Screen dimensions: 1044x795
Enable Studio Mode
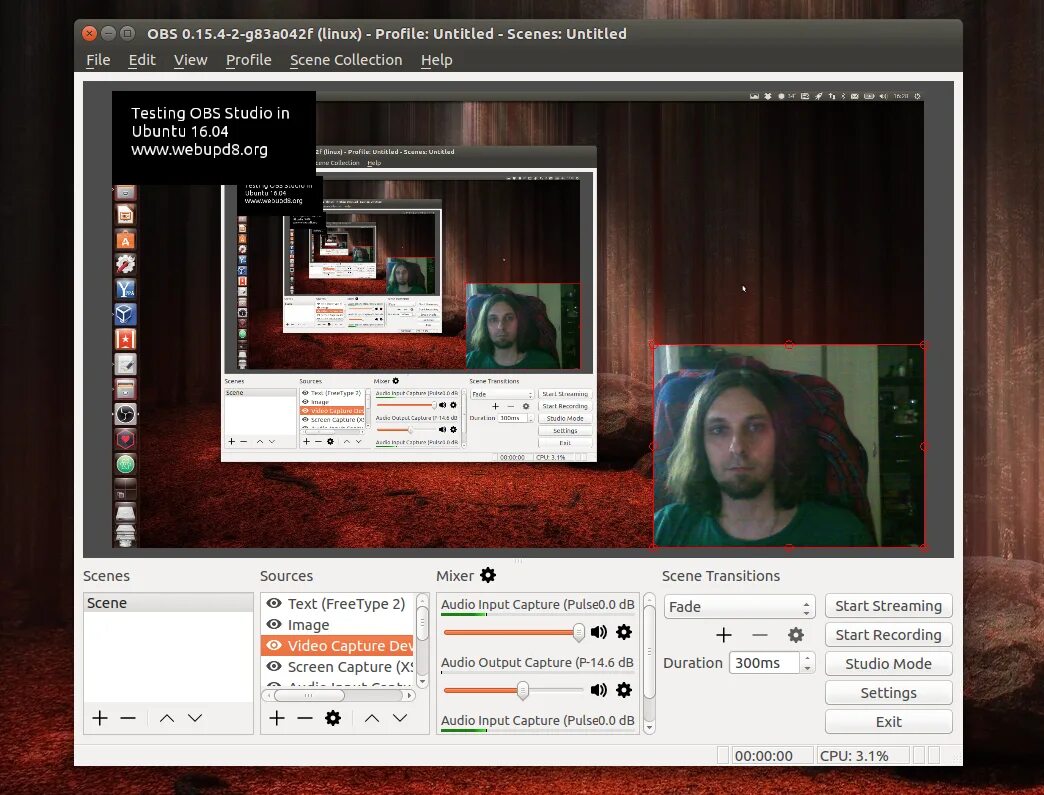888,664
